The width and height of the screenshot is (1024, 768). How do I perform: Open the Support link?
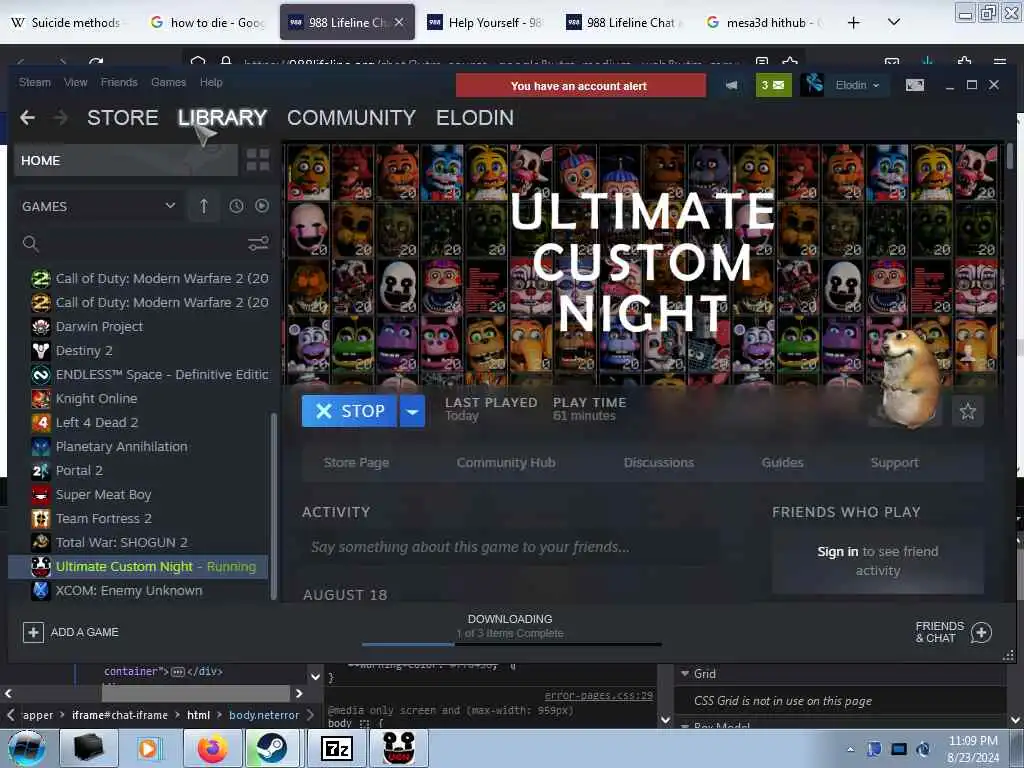[895, 462]
